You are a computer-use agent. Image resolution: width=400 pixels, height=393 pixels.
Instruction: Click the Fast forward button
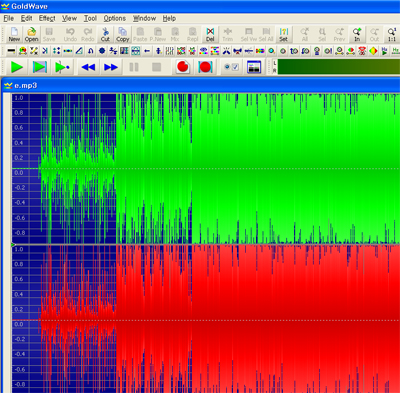click(111, 67)
